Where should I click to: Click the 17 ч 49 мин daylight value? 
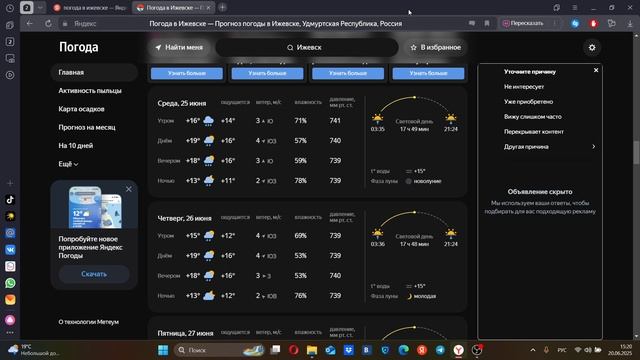[414, 129]
